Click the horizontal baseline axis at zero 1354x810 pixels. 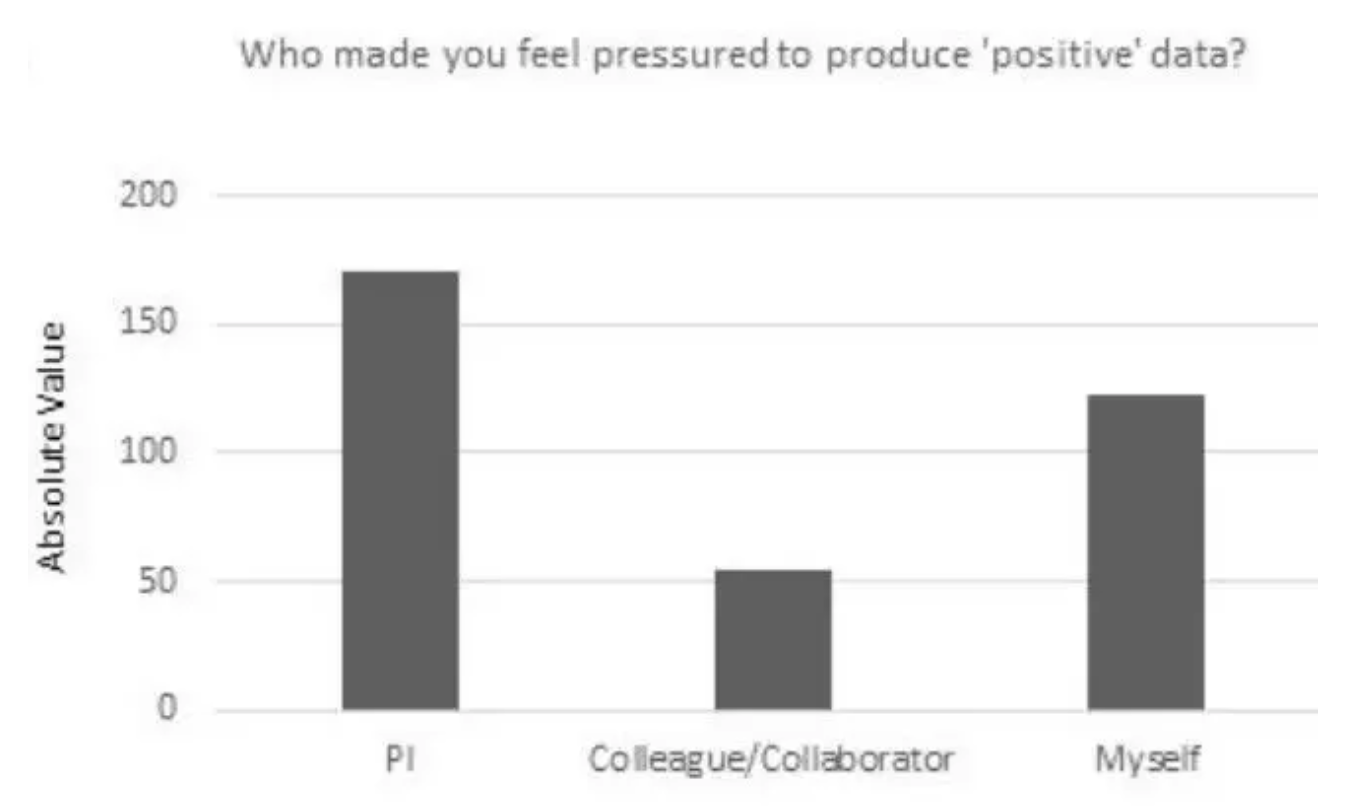coord(766,711)
